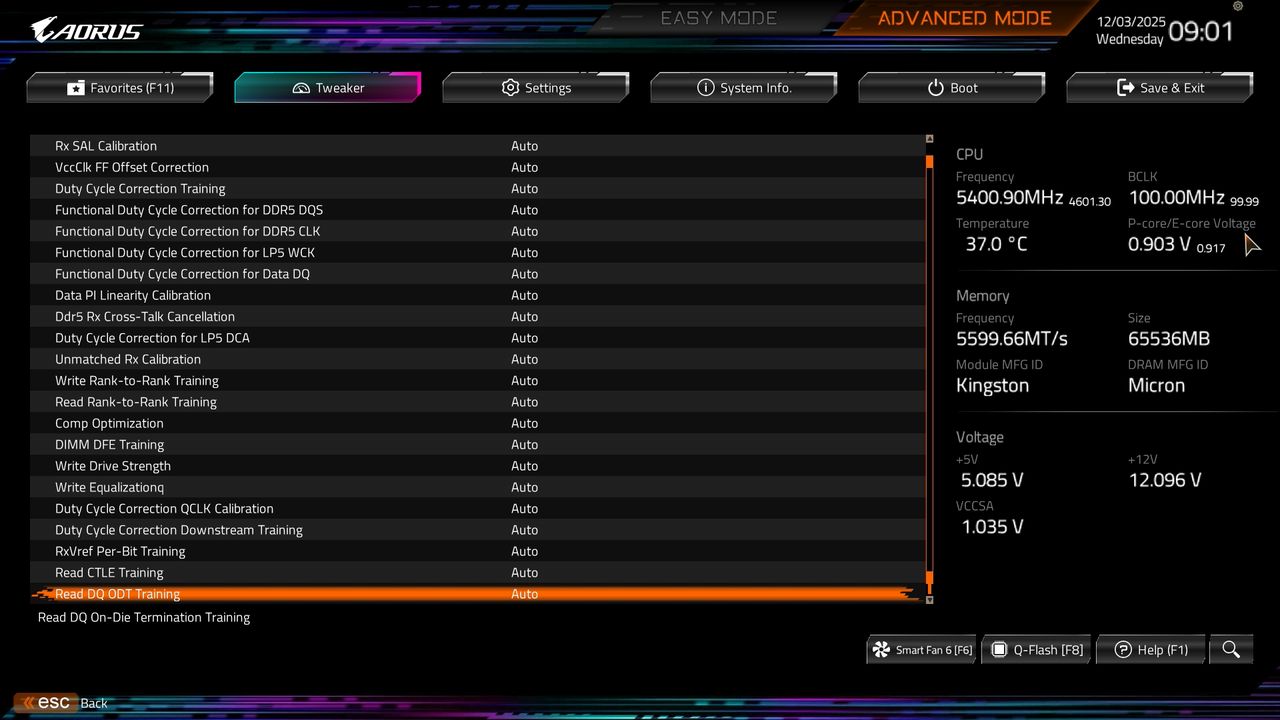
Task: Change Write Drive Strength from Auto
Action: click(x=525, y=465)
